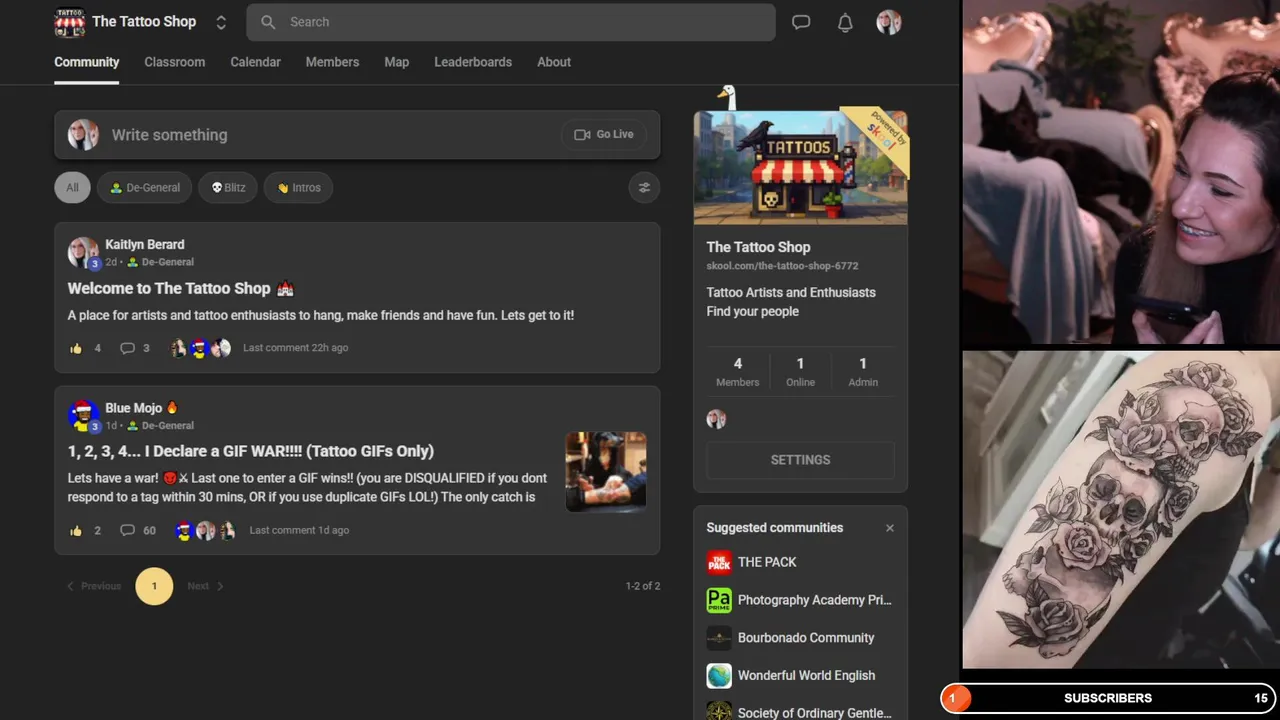View the 4 Members count
This screenshot has height=720, width=1280.
[x=738, y=371]
